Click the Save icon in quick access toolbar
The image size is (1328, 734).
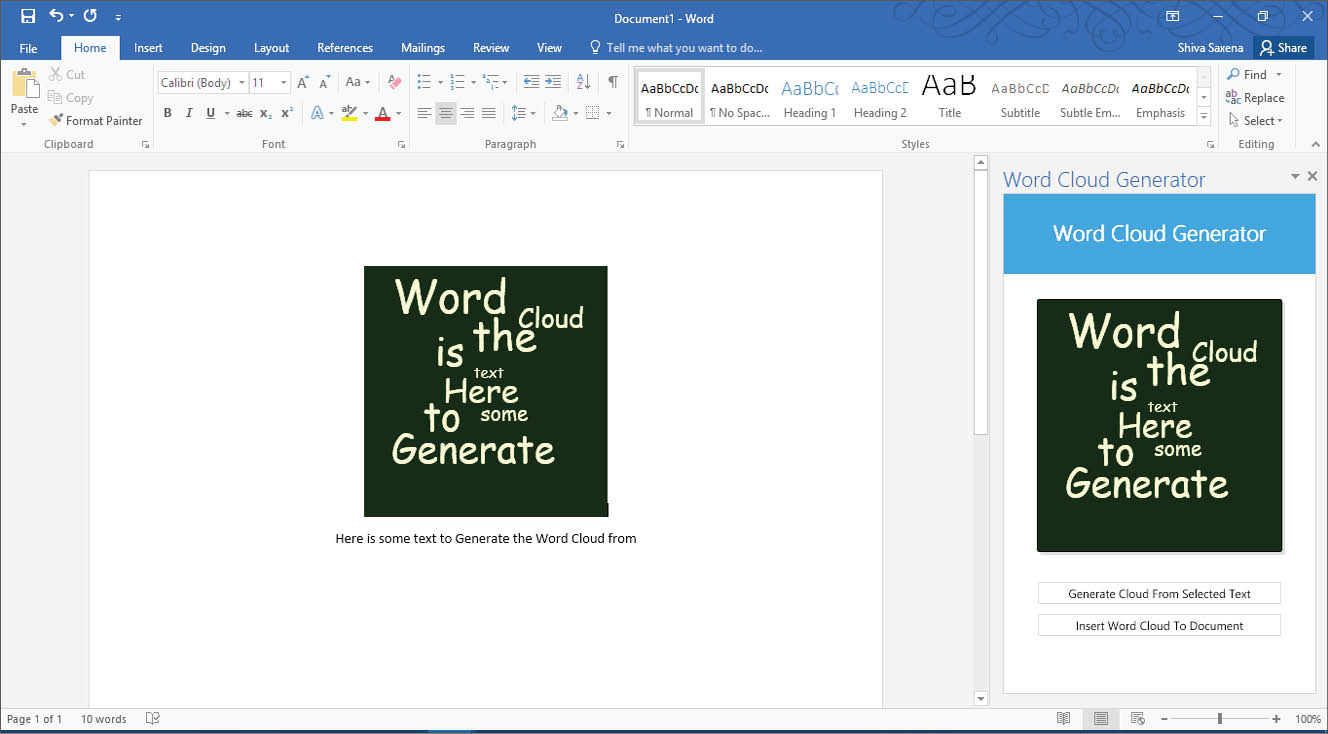click(28, 17)
